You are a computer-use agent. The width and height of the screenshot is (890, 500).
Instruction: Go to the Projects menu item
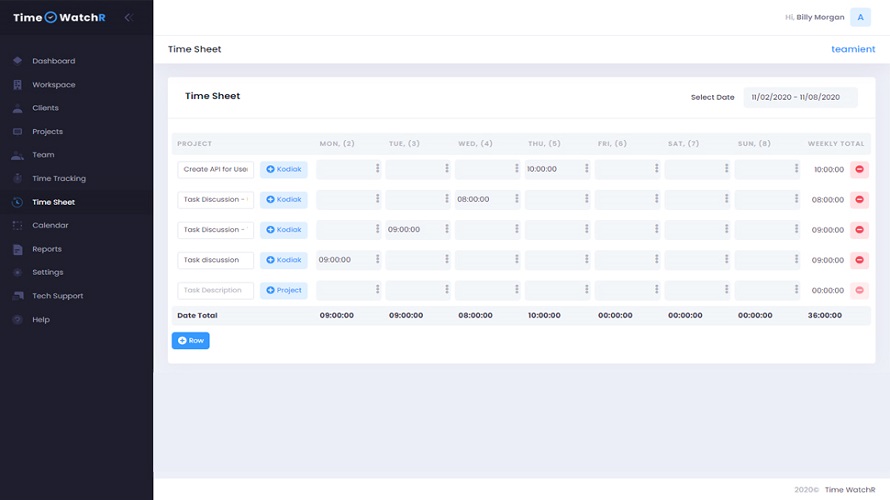click(47, 131)
